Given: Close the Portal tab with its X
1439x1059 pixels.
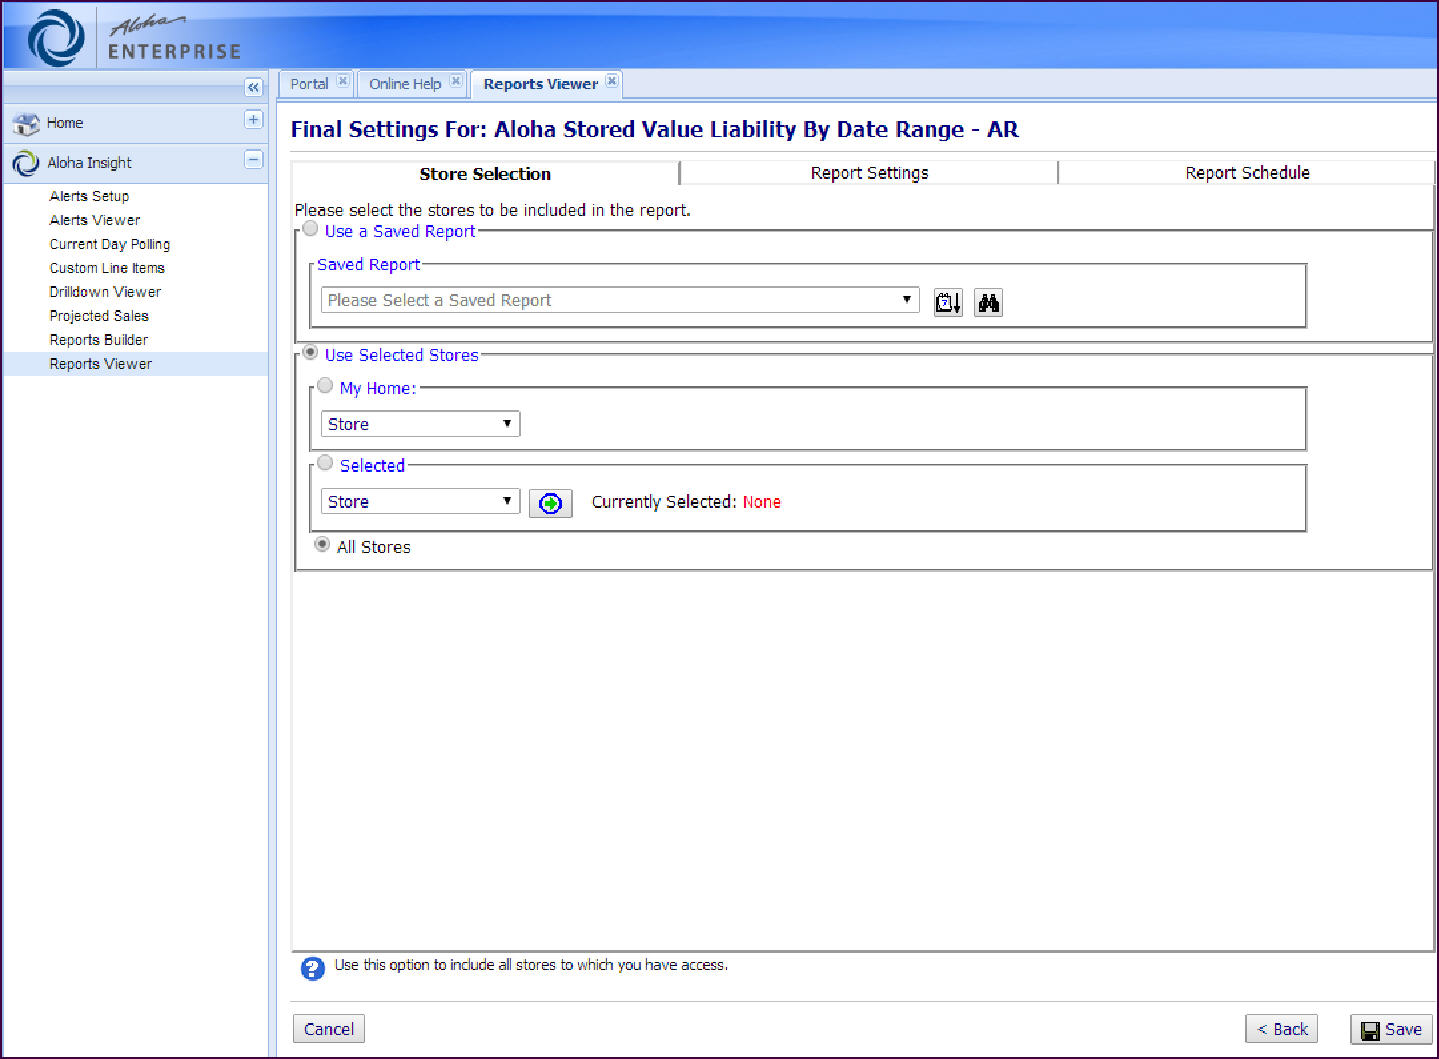Looking at the screenshot, I should (343, 81).
